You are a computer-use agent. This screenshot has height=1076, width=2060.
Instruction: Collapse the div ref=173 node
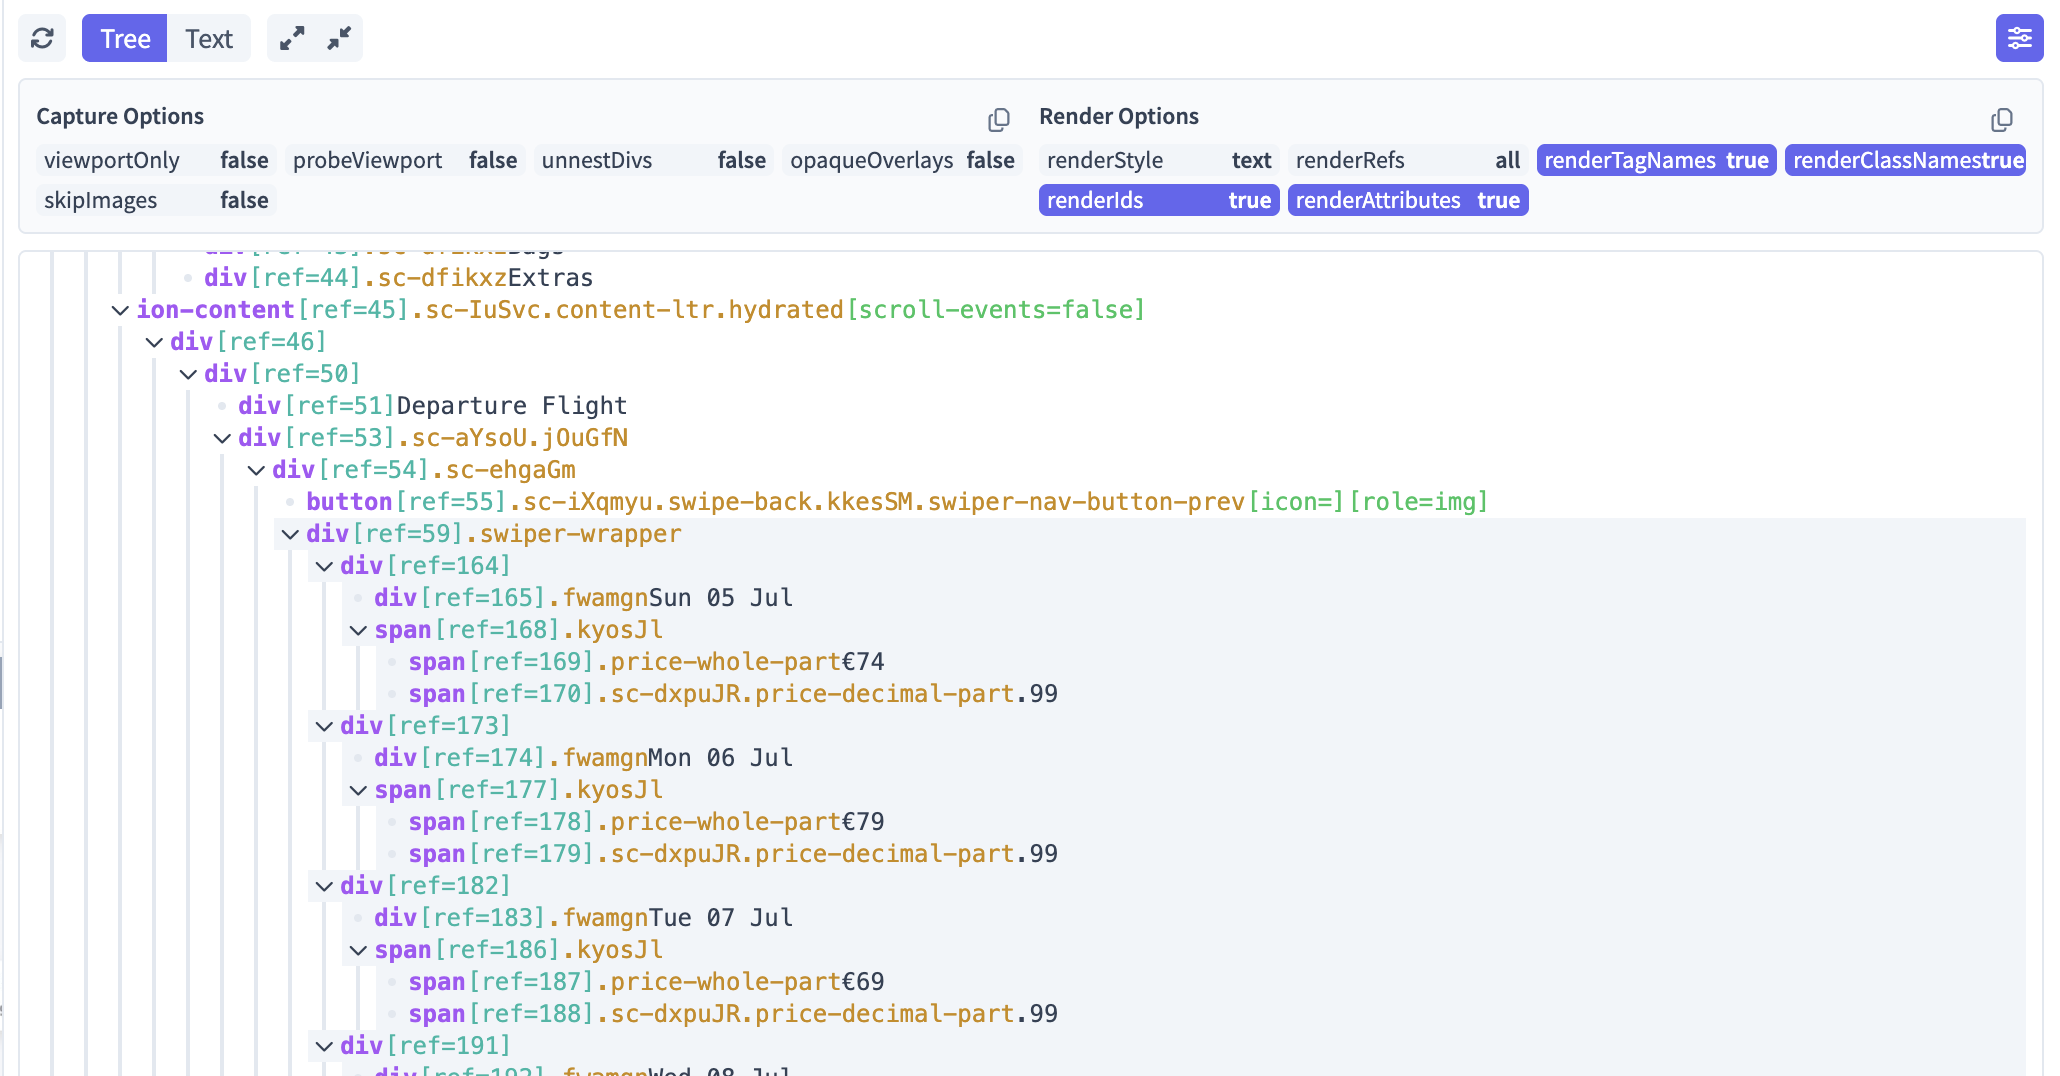click(x=324, y=726)
